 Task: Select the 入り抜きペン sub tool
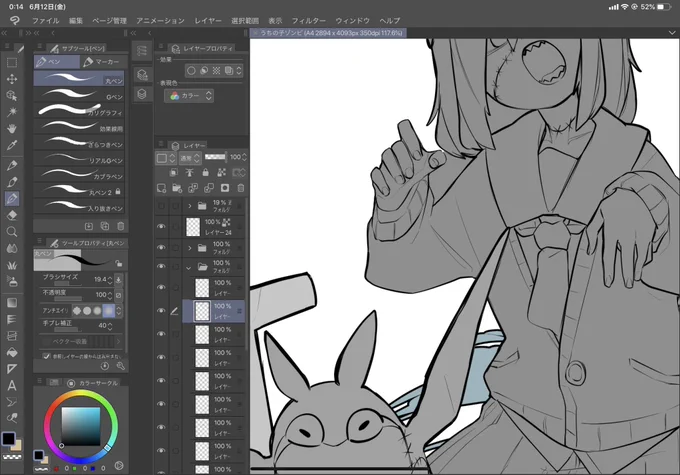tap(79, 206)
